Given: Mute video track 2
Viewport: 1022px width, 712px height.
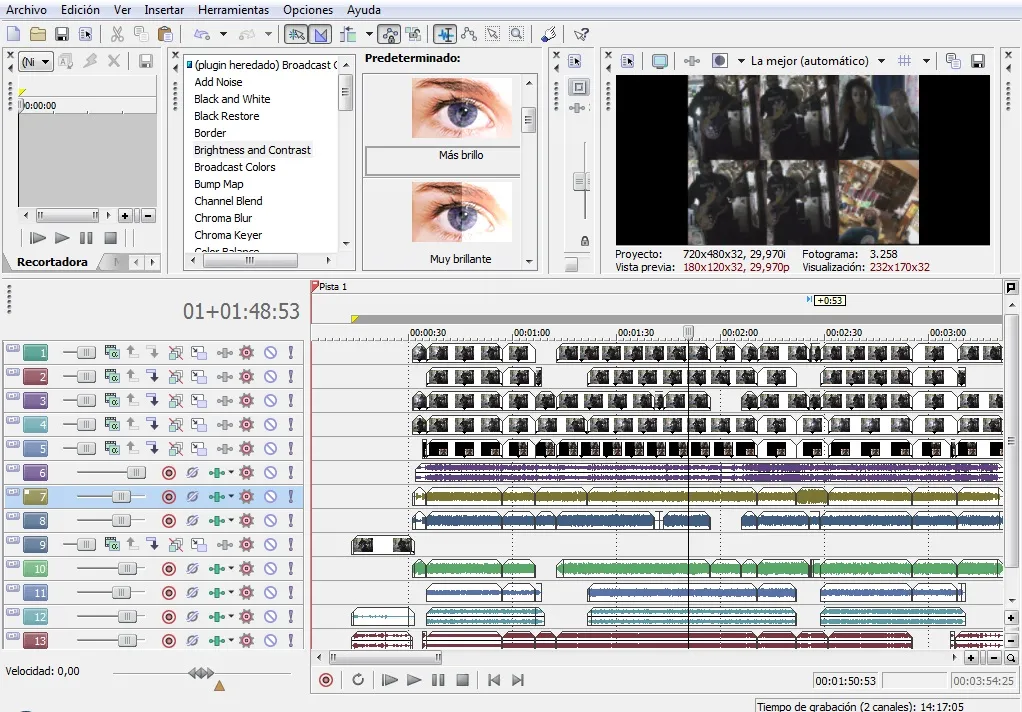Looking at the screenshot, I should (x=270, y=377).
